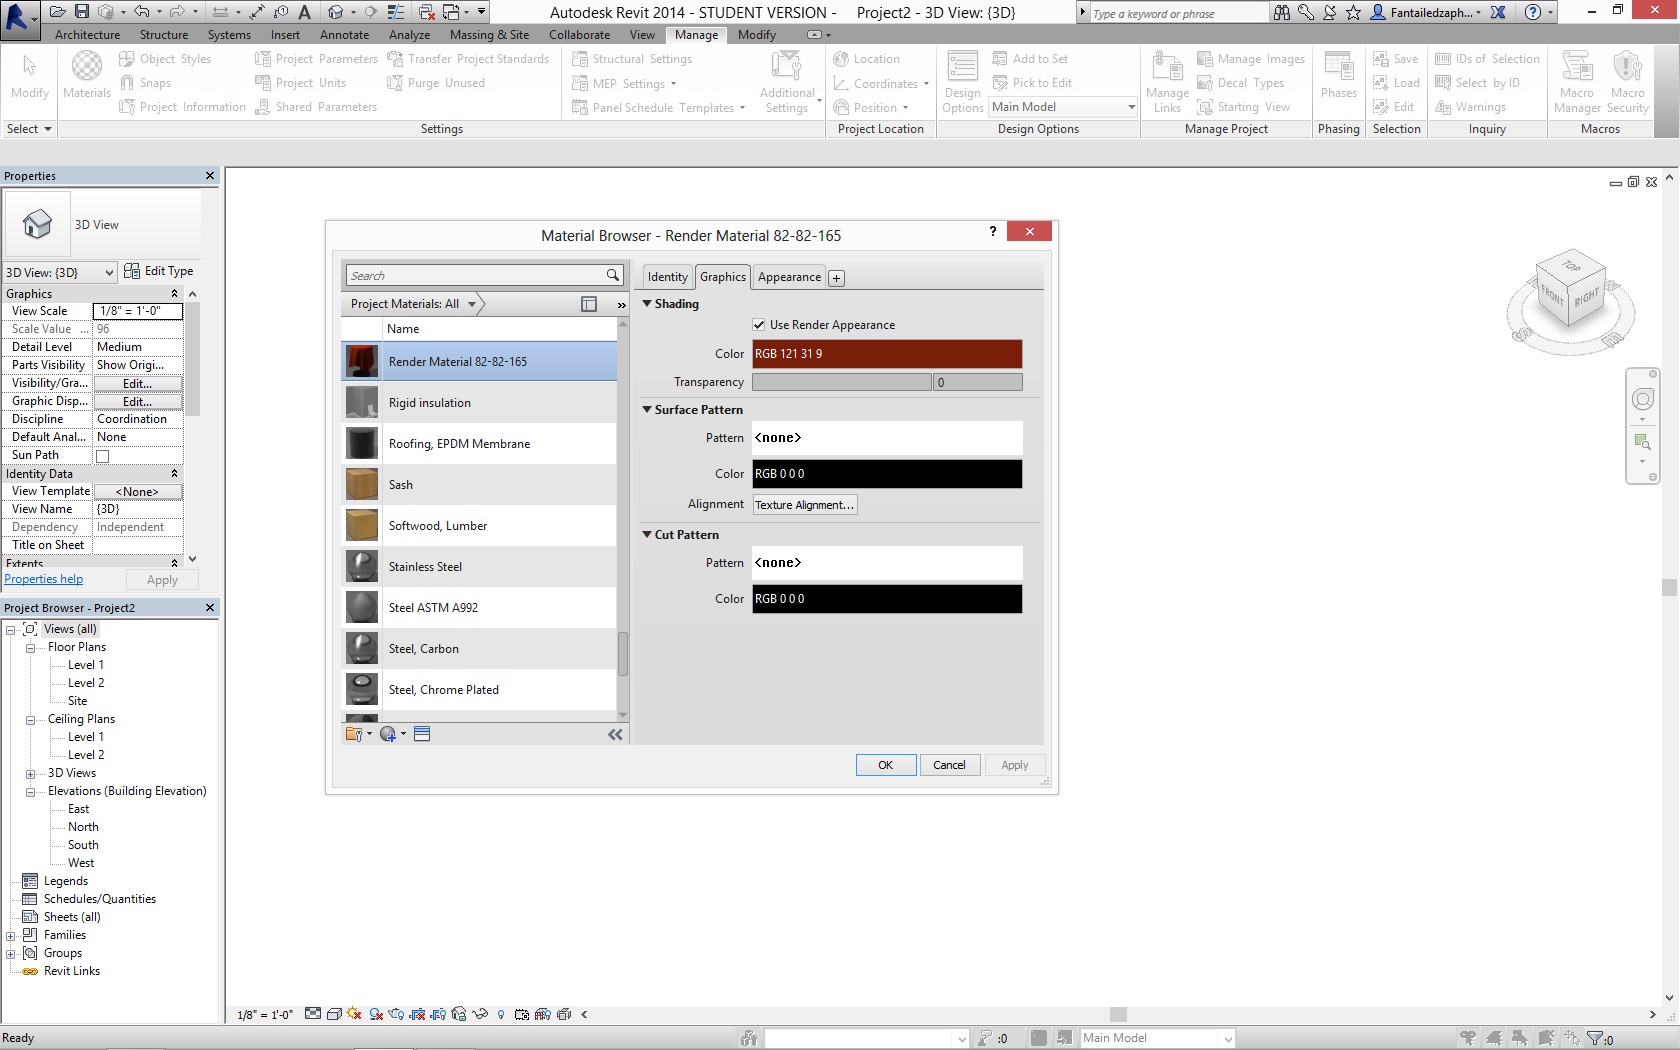This screenshot has height=1050, width=1680.
Task: Click the Shading color swatch RGB 121 31 9
Action: 887,354
